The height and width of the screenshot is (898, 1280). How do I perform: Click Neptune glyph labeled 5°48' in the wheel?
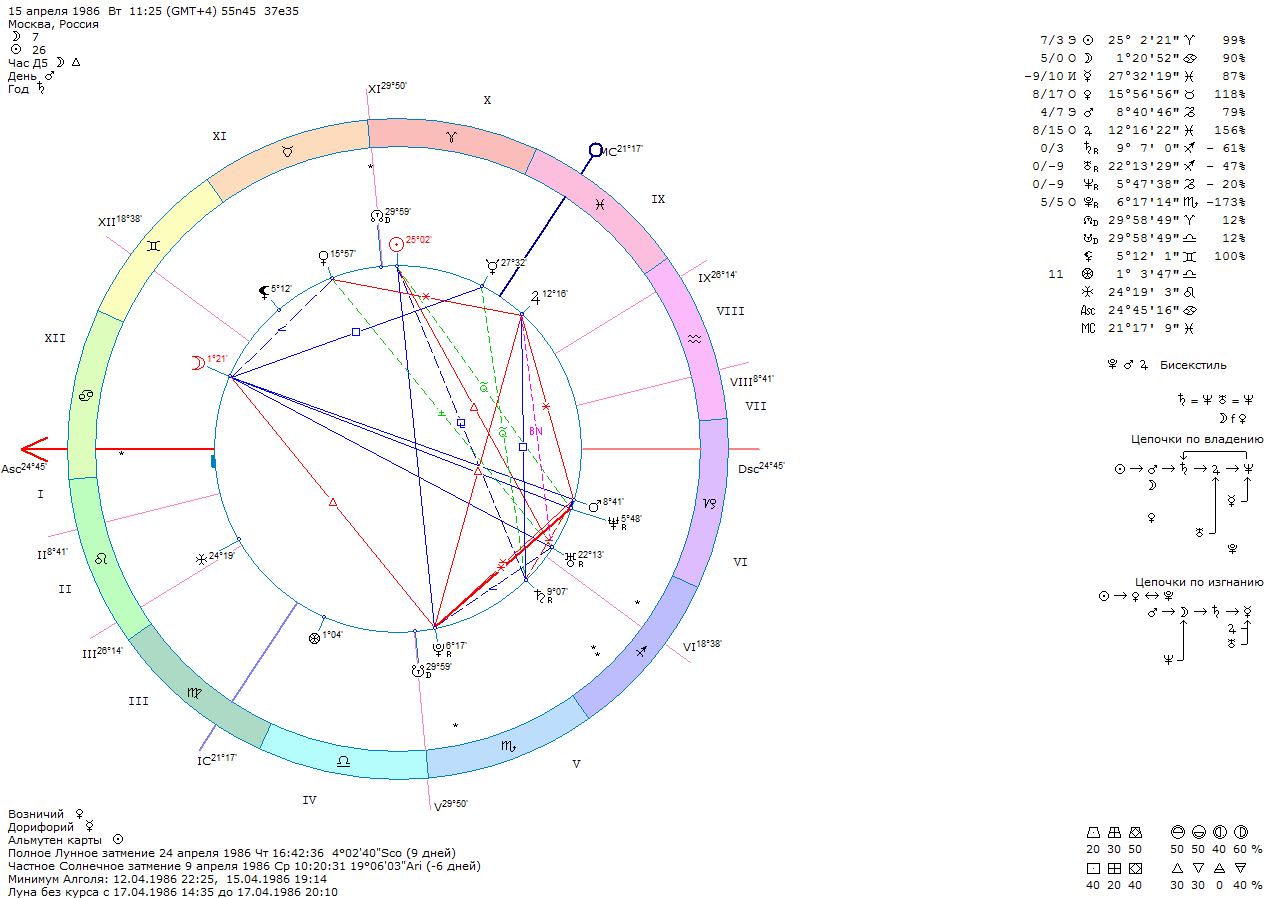612,521
